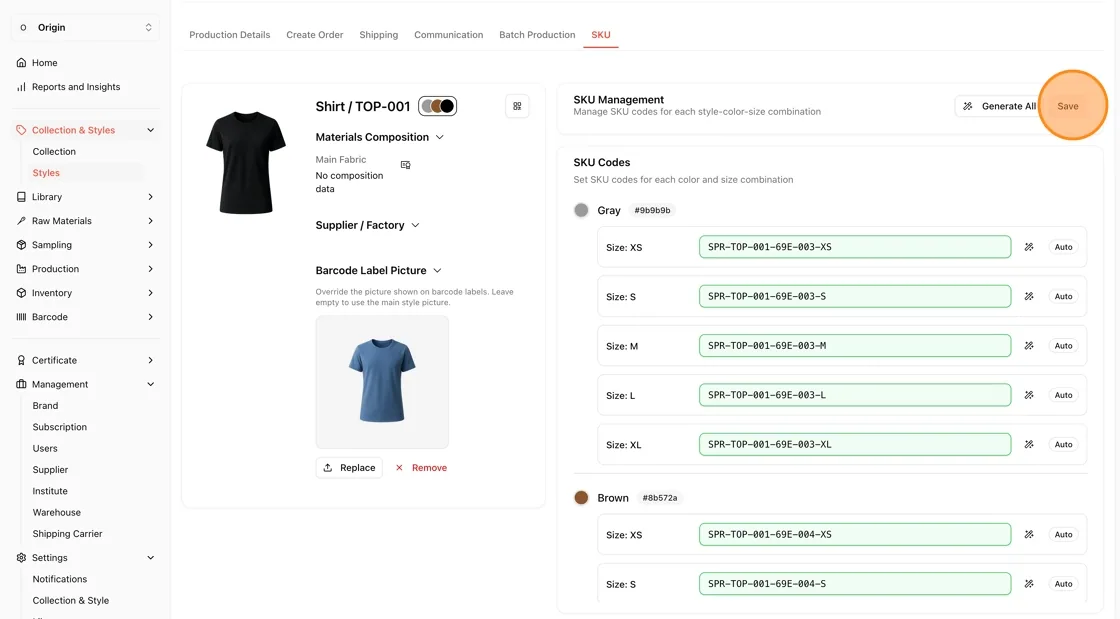
Task: Click the black shirt style image
Action: click(246, 163)
